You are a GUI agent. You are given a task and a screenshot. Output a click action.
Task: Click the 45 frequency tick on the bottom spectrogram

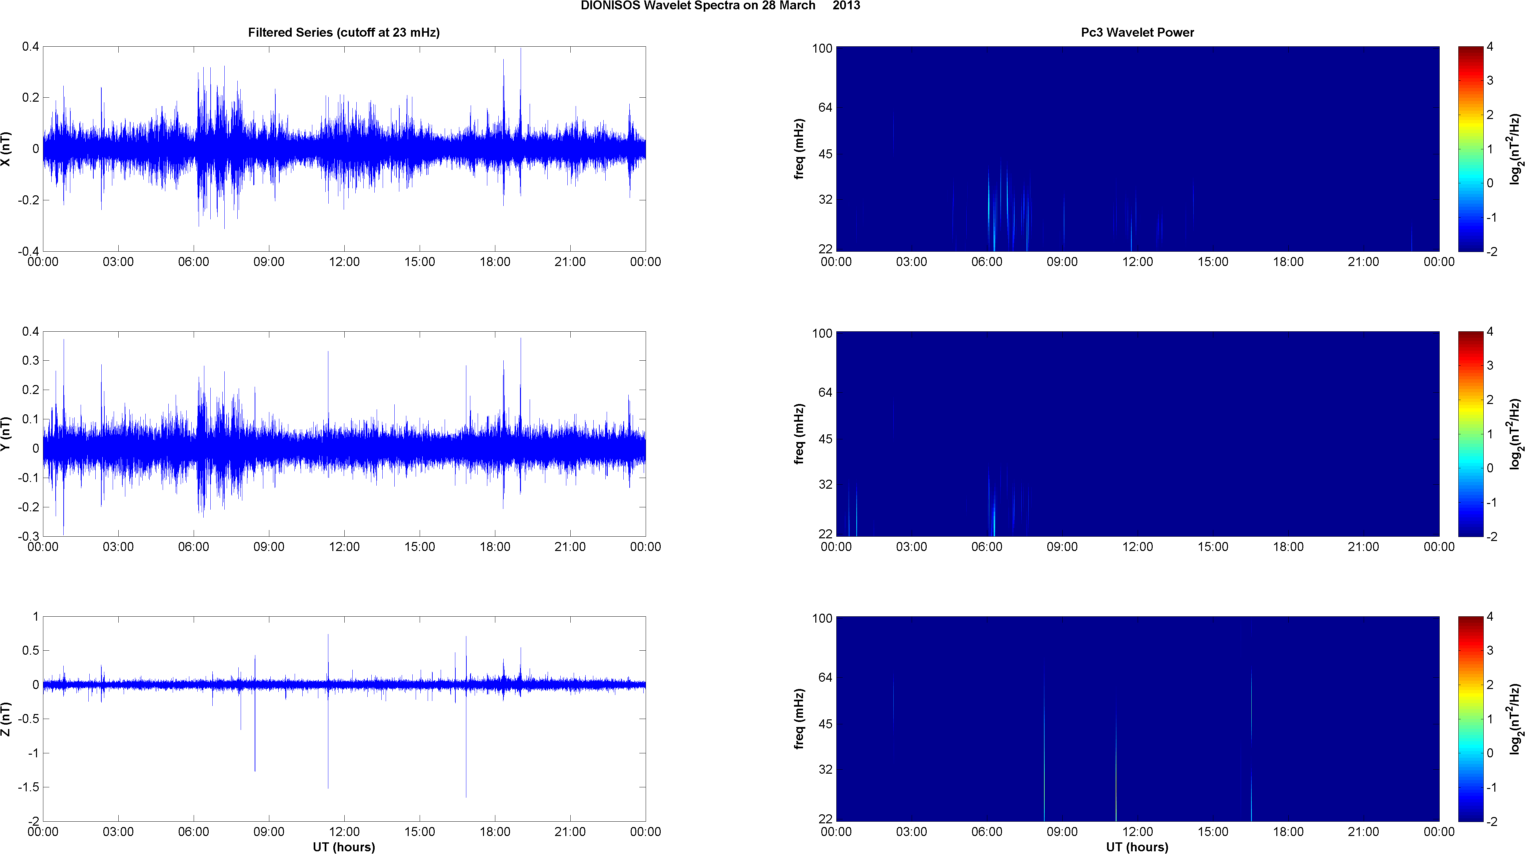[825, 724]
